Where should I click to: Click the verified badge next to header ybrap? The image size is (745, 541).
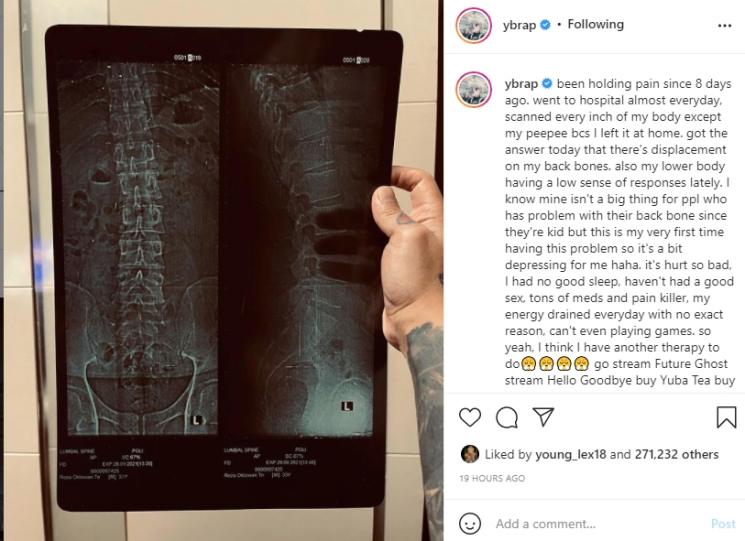pos(545,25)
